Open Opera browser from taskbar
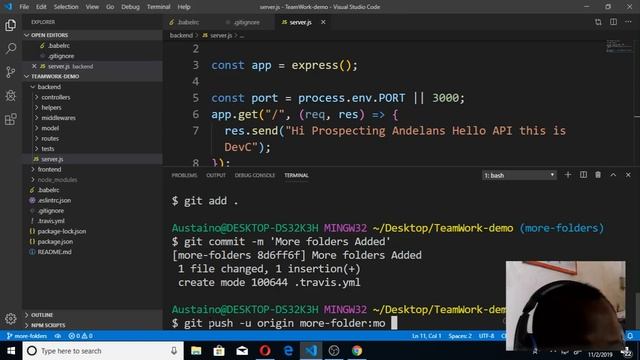The height and width of the screenshot is (360, 640). coord(265,351)
